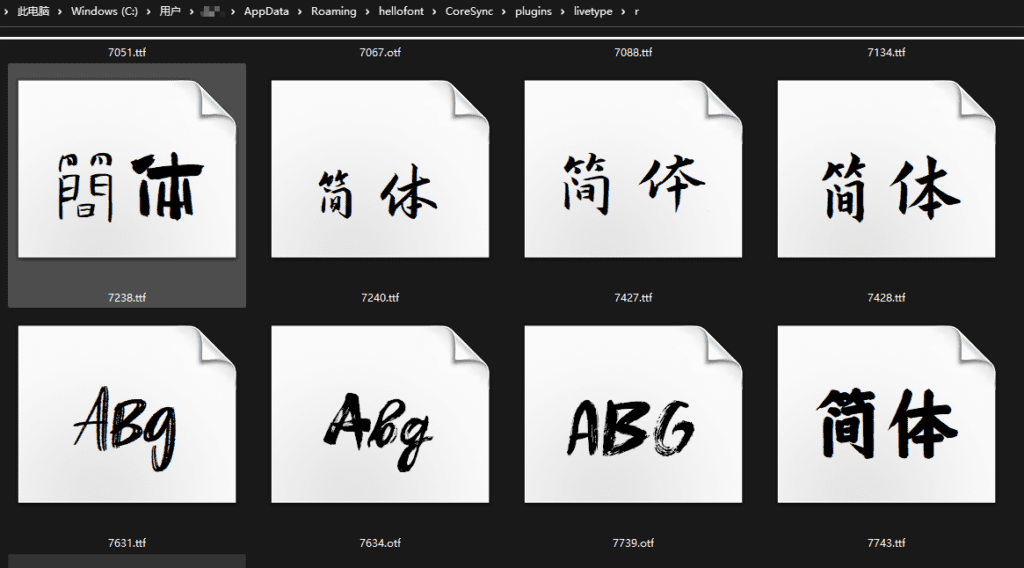Click the 7634.otf Abg font thumbnail
Screen dimensions: 1024x568
pyautogui.click(x=380, y=415)
